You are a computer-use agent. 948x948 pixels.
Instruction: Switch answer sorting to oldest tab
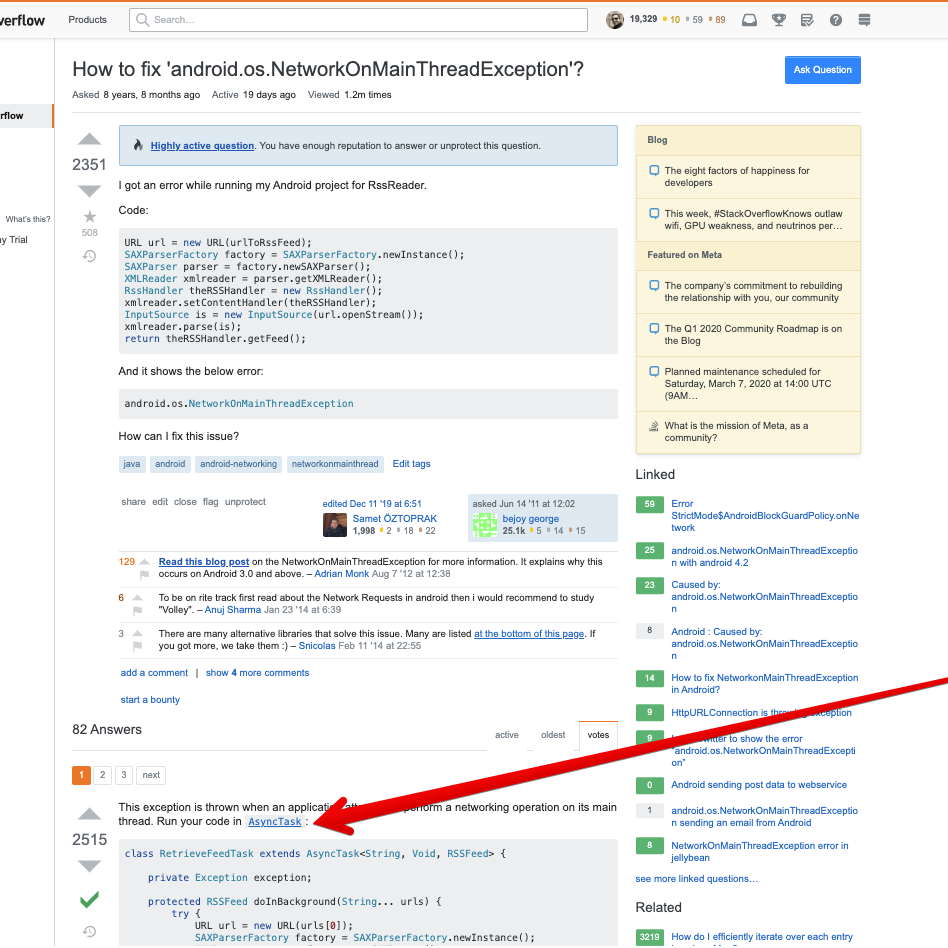[553, 734]
